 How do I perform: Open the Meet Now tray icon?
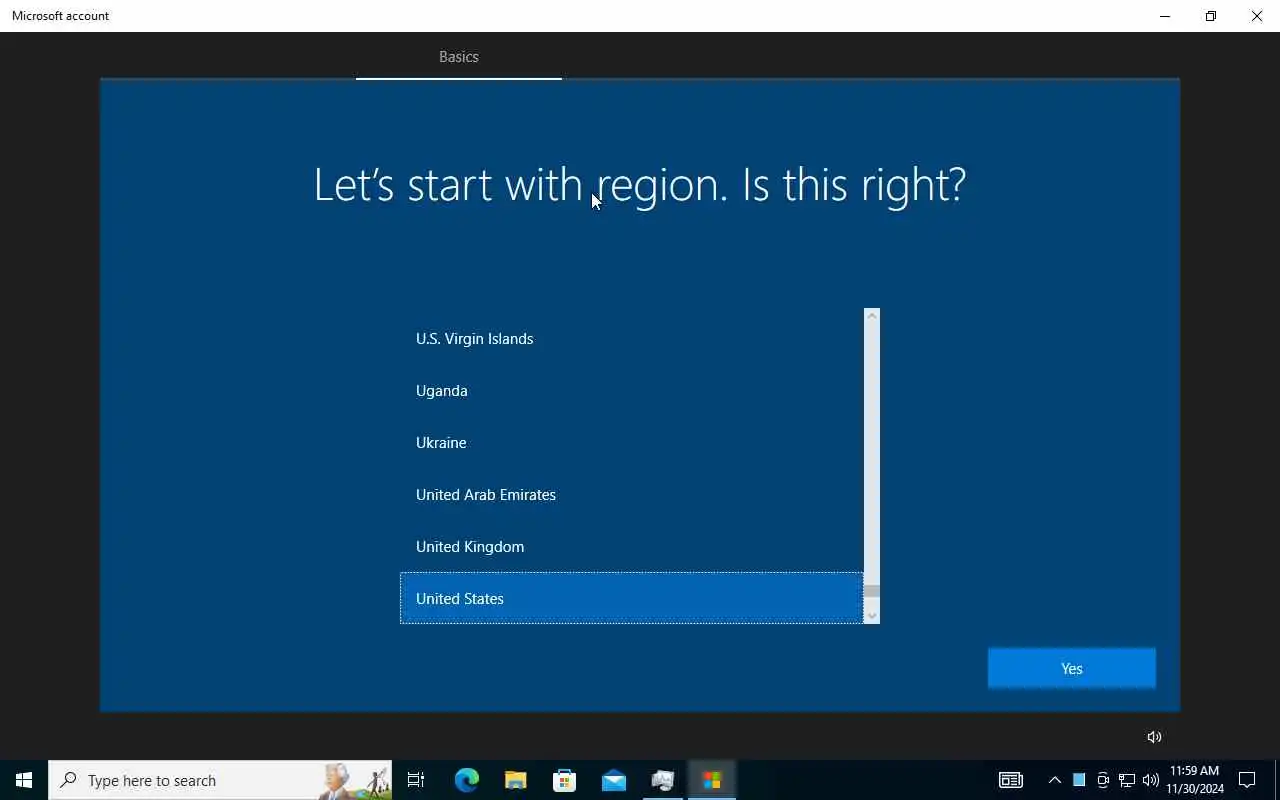point(1103,780)
